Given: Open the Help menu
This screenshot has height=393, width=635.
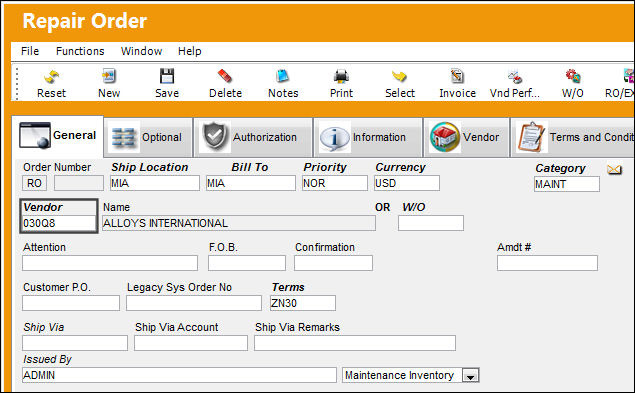Looking at the screenshot, I should [190, 51].
